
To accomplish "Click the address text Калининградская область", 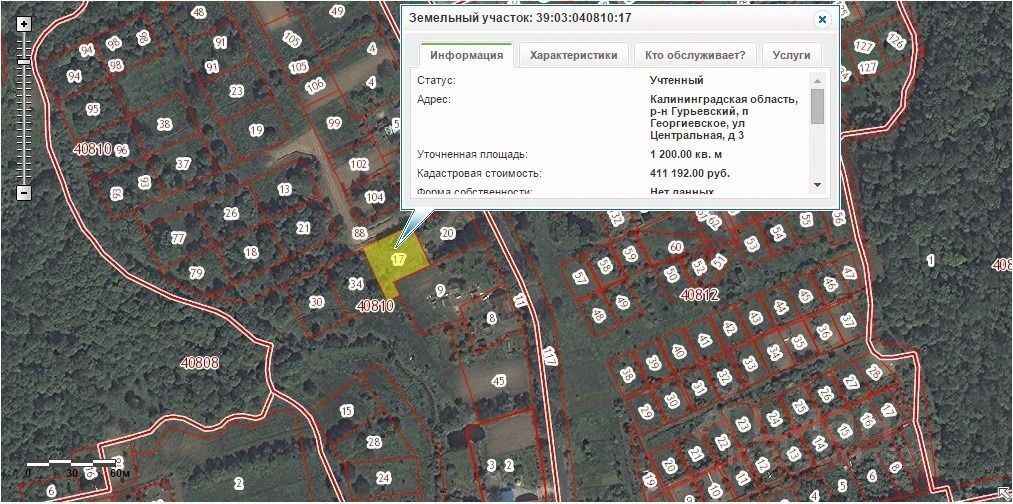I will tap(724, 100).
